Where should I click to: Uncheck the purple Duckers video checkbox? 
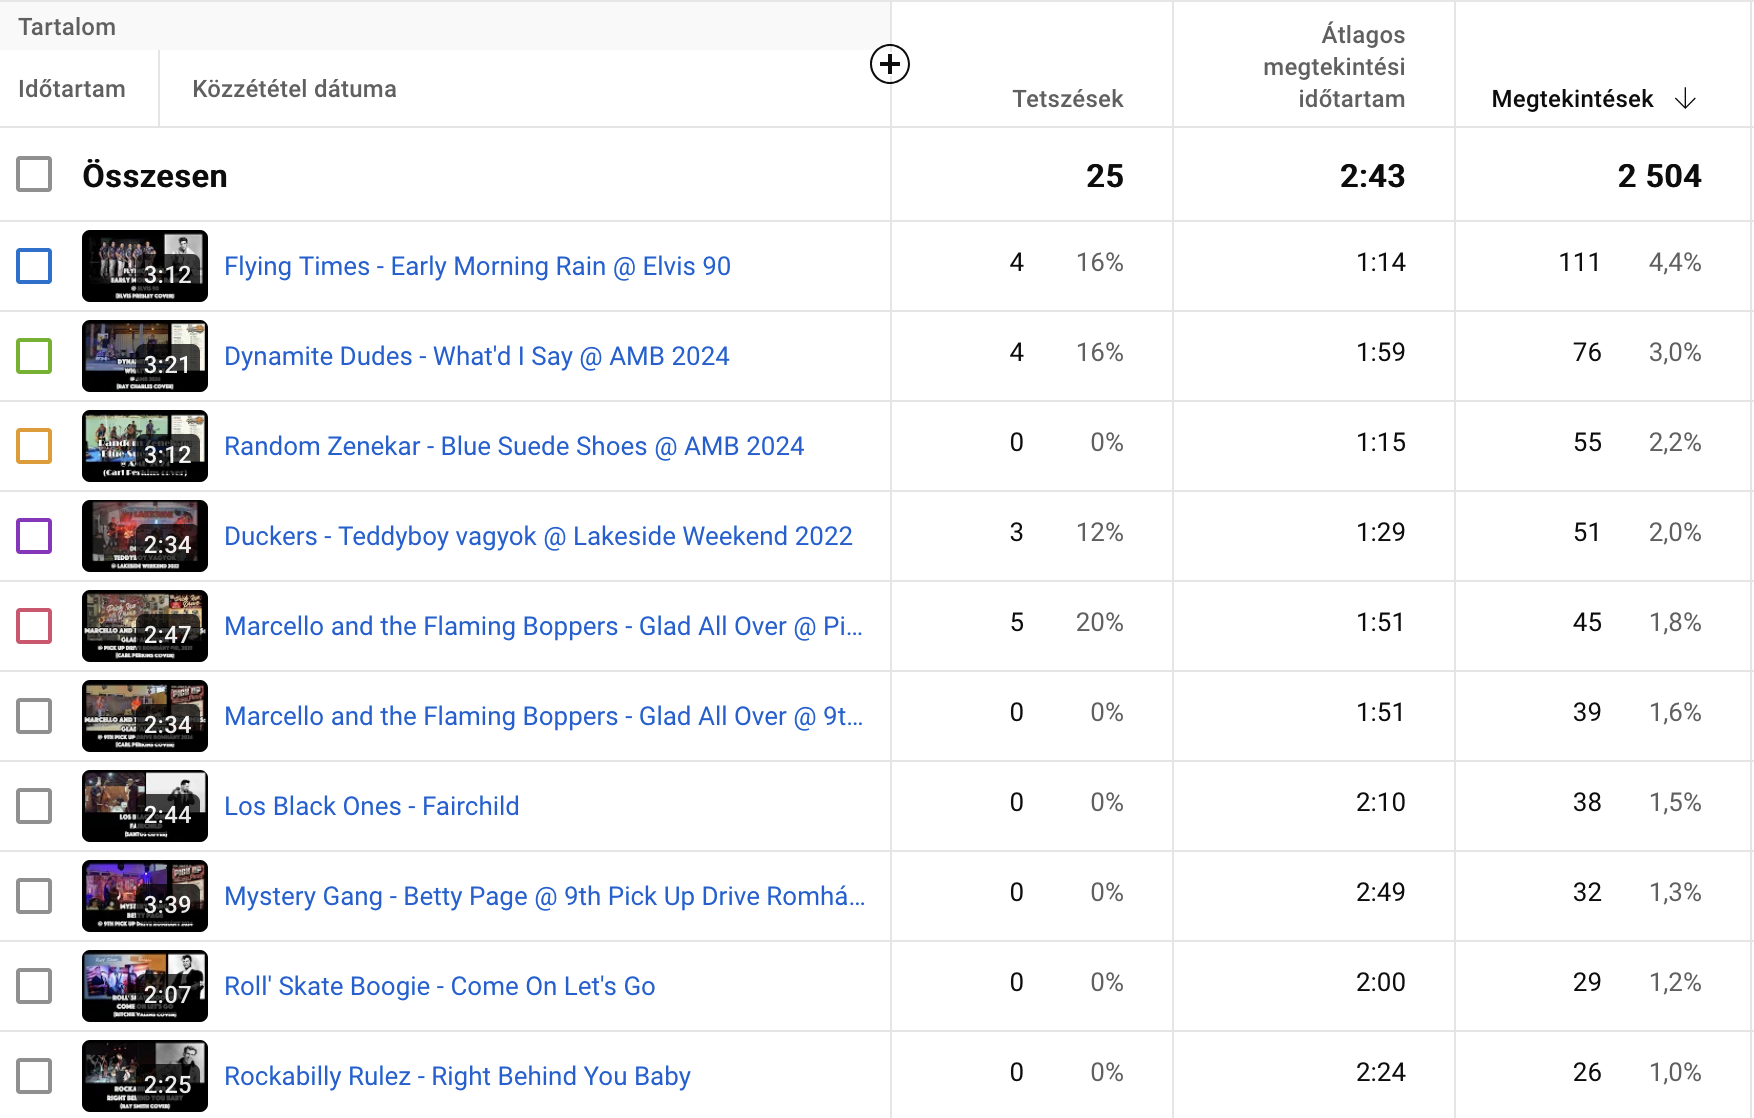coord(34,536)
